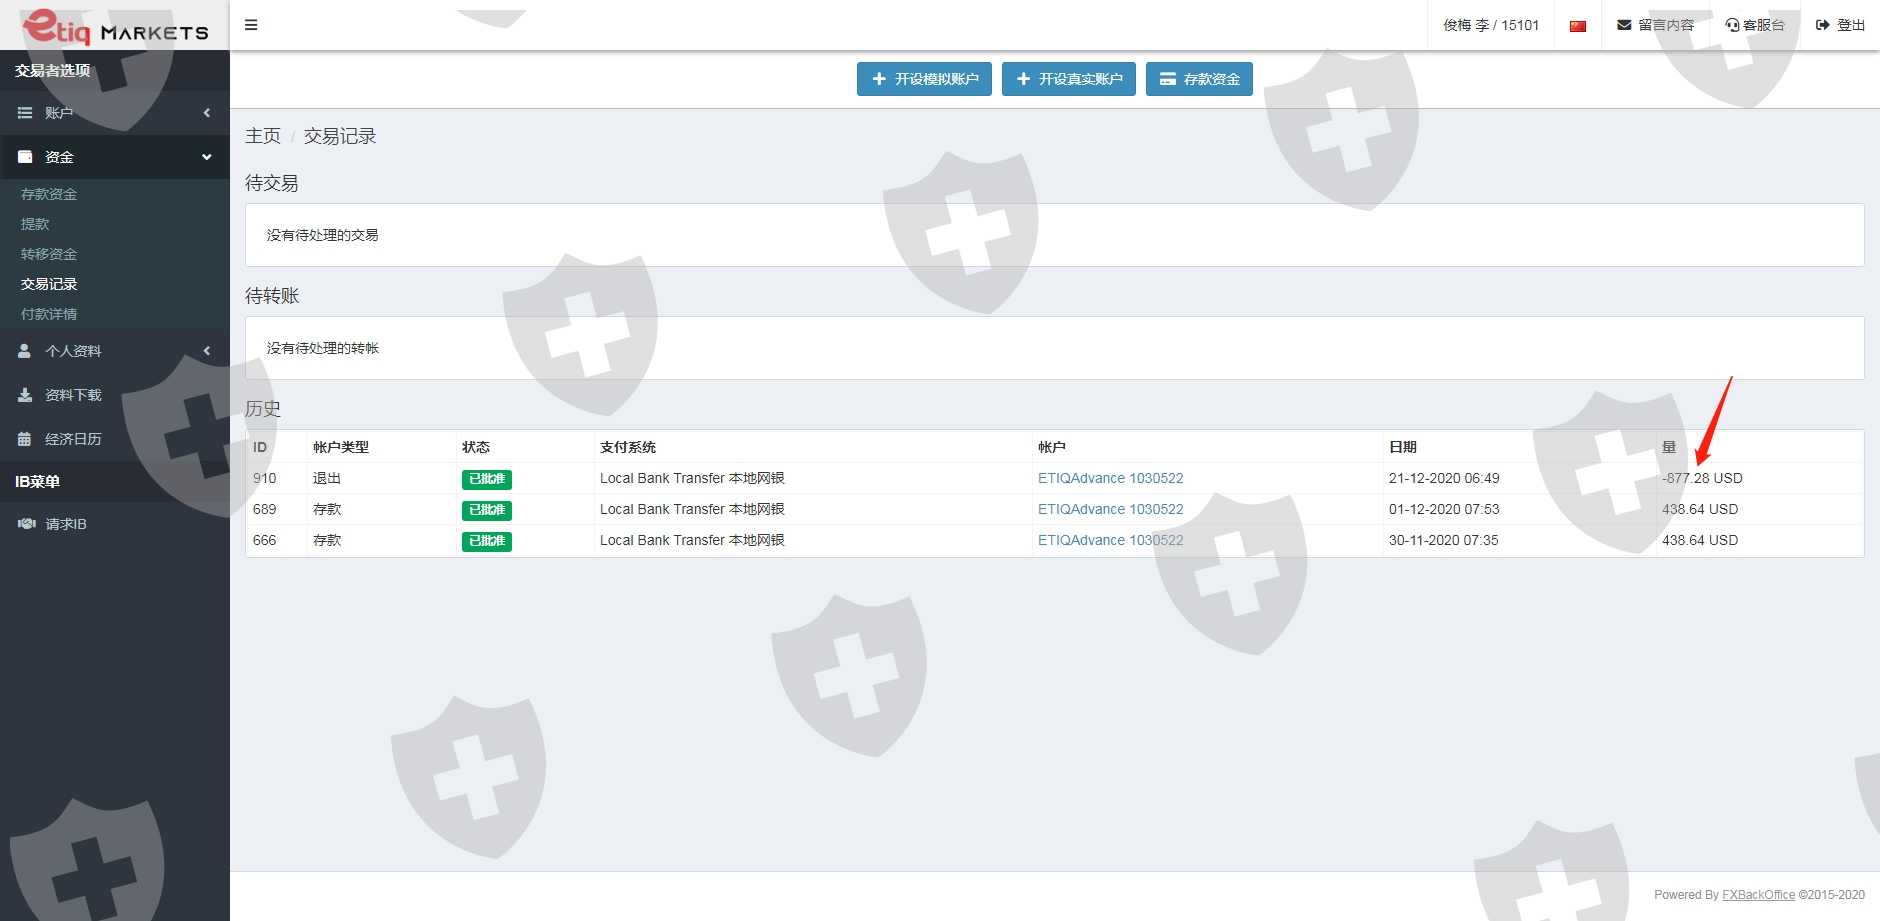Screen dimensions: 1880x921
Task: Open ETIQAdvance 1030522 link in row 910
Action: (1110, 478)
